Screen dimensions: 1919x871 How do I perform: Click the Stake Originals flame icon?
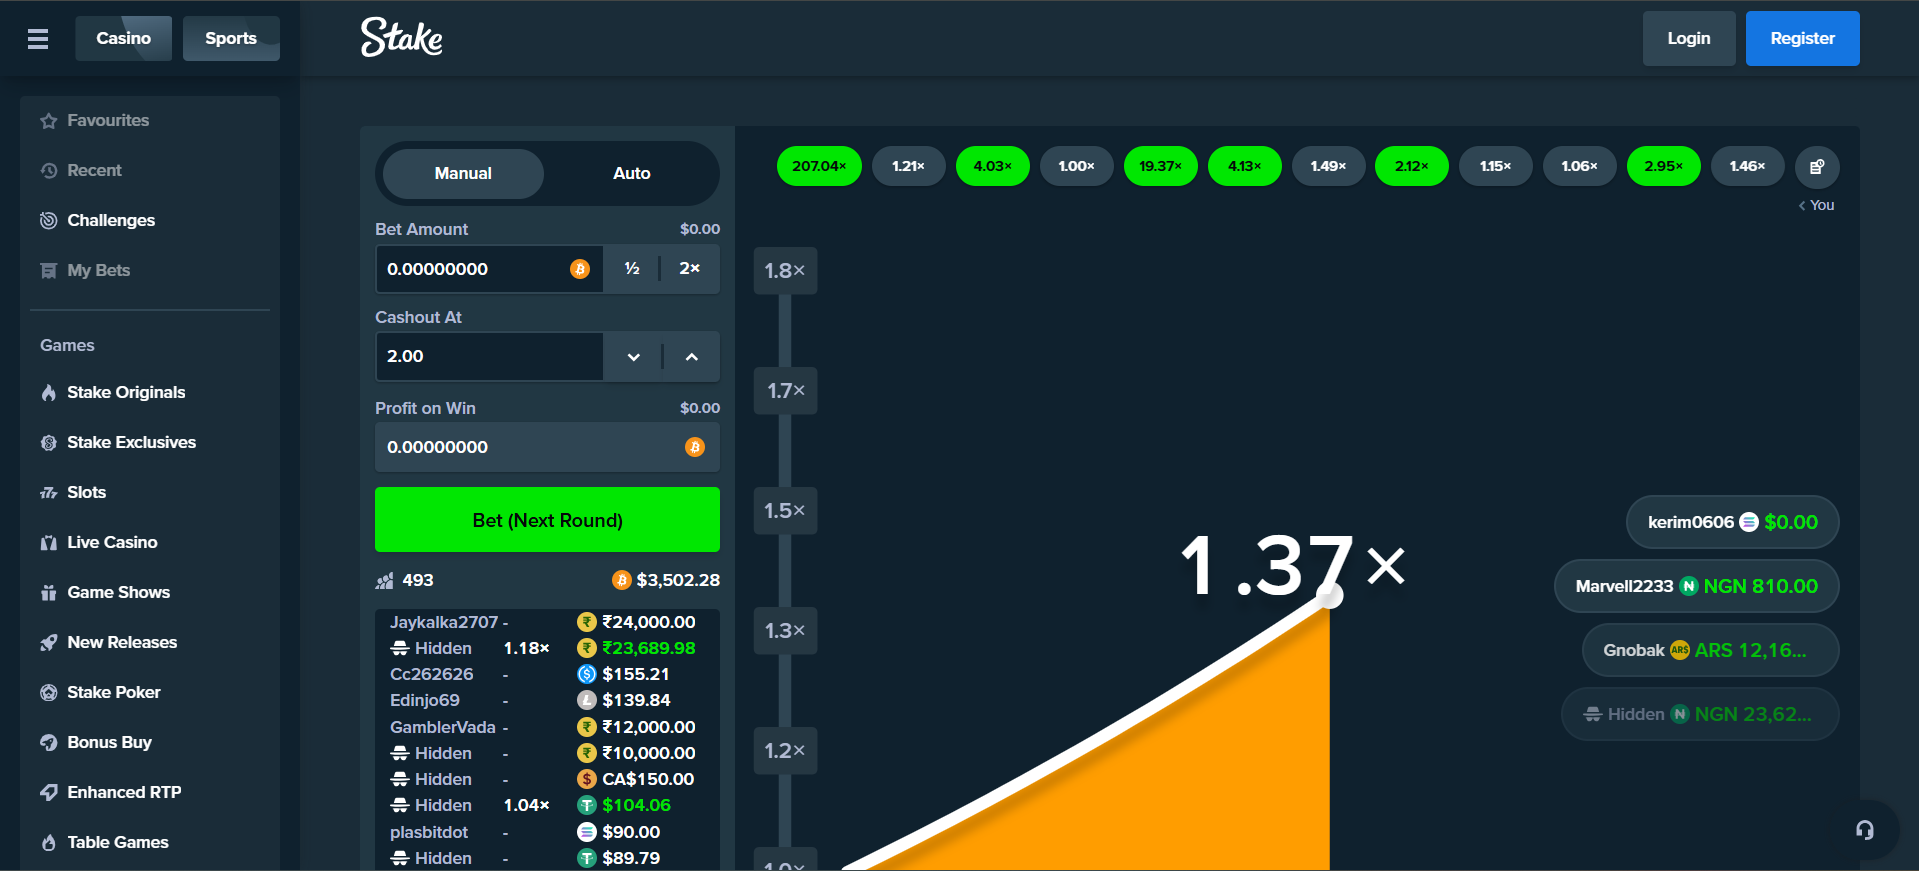[x=48, y=392]
